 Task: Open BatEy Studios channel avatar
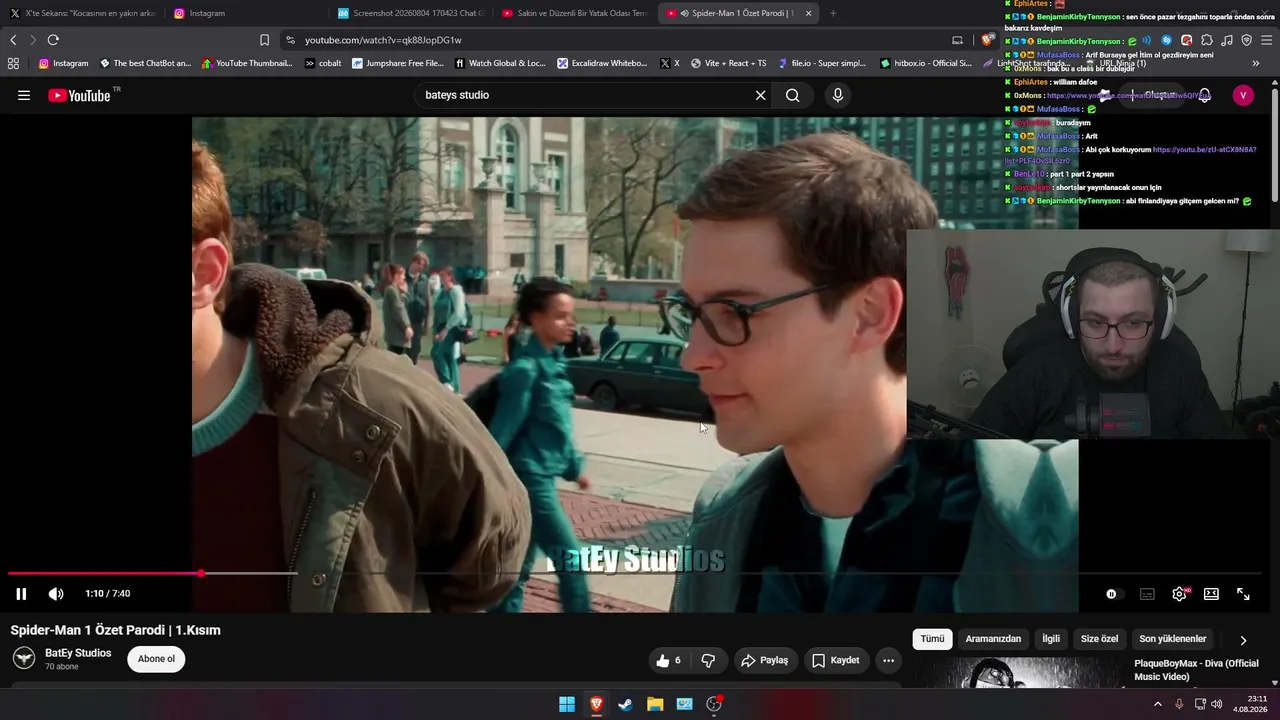click(x=24, y=658)
